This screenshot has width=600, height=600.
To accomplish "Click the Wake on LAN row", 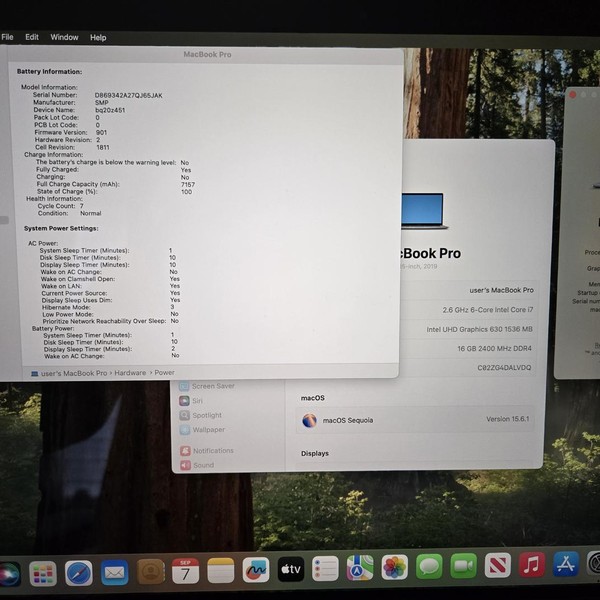I will pyautogui.click(x=111, y=286).
